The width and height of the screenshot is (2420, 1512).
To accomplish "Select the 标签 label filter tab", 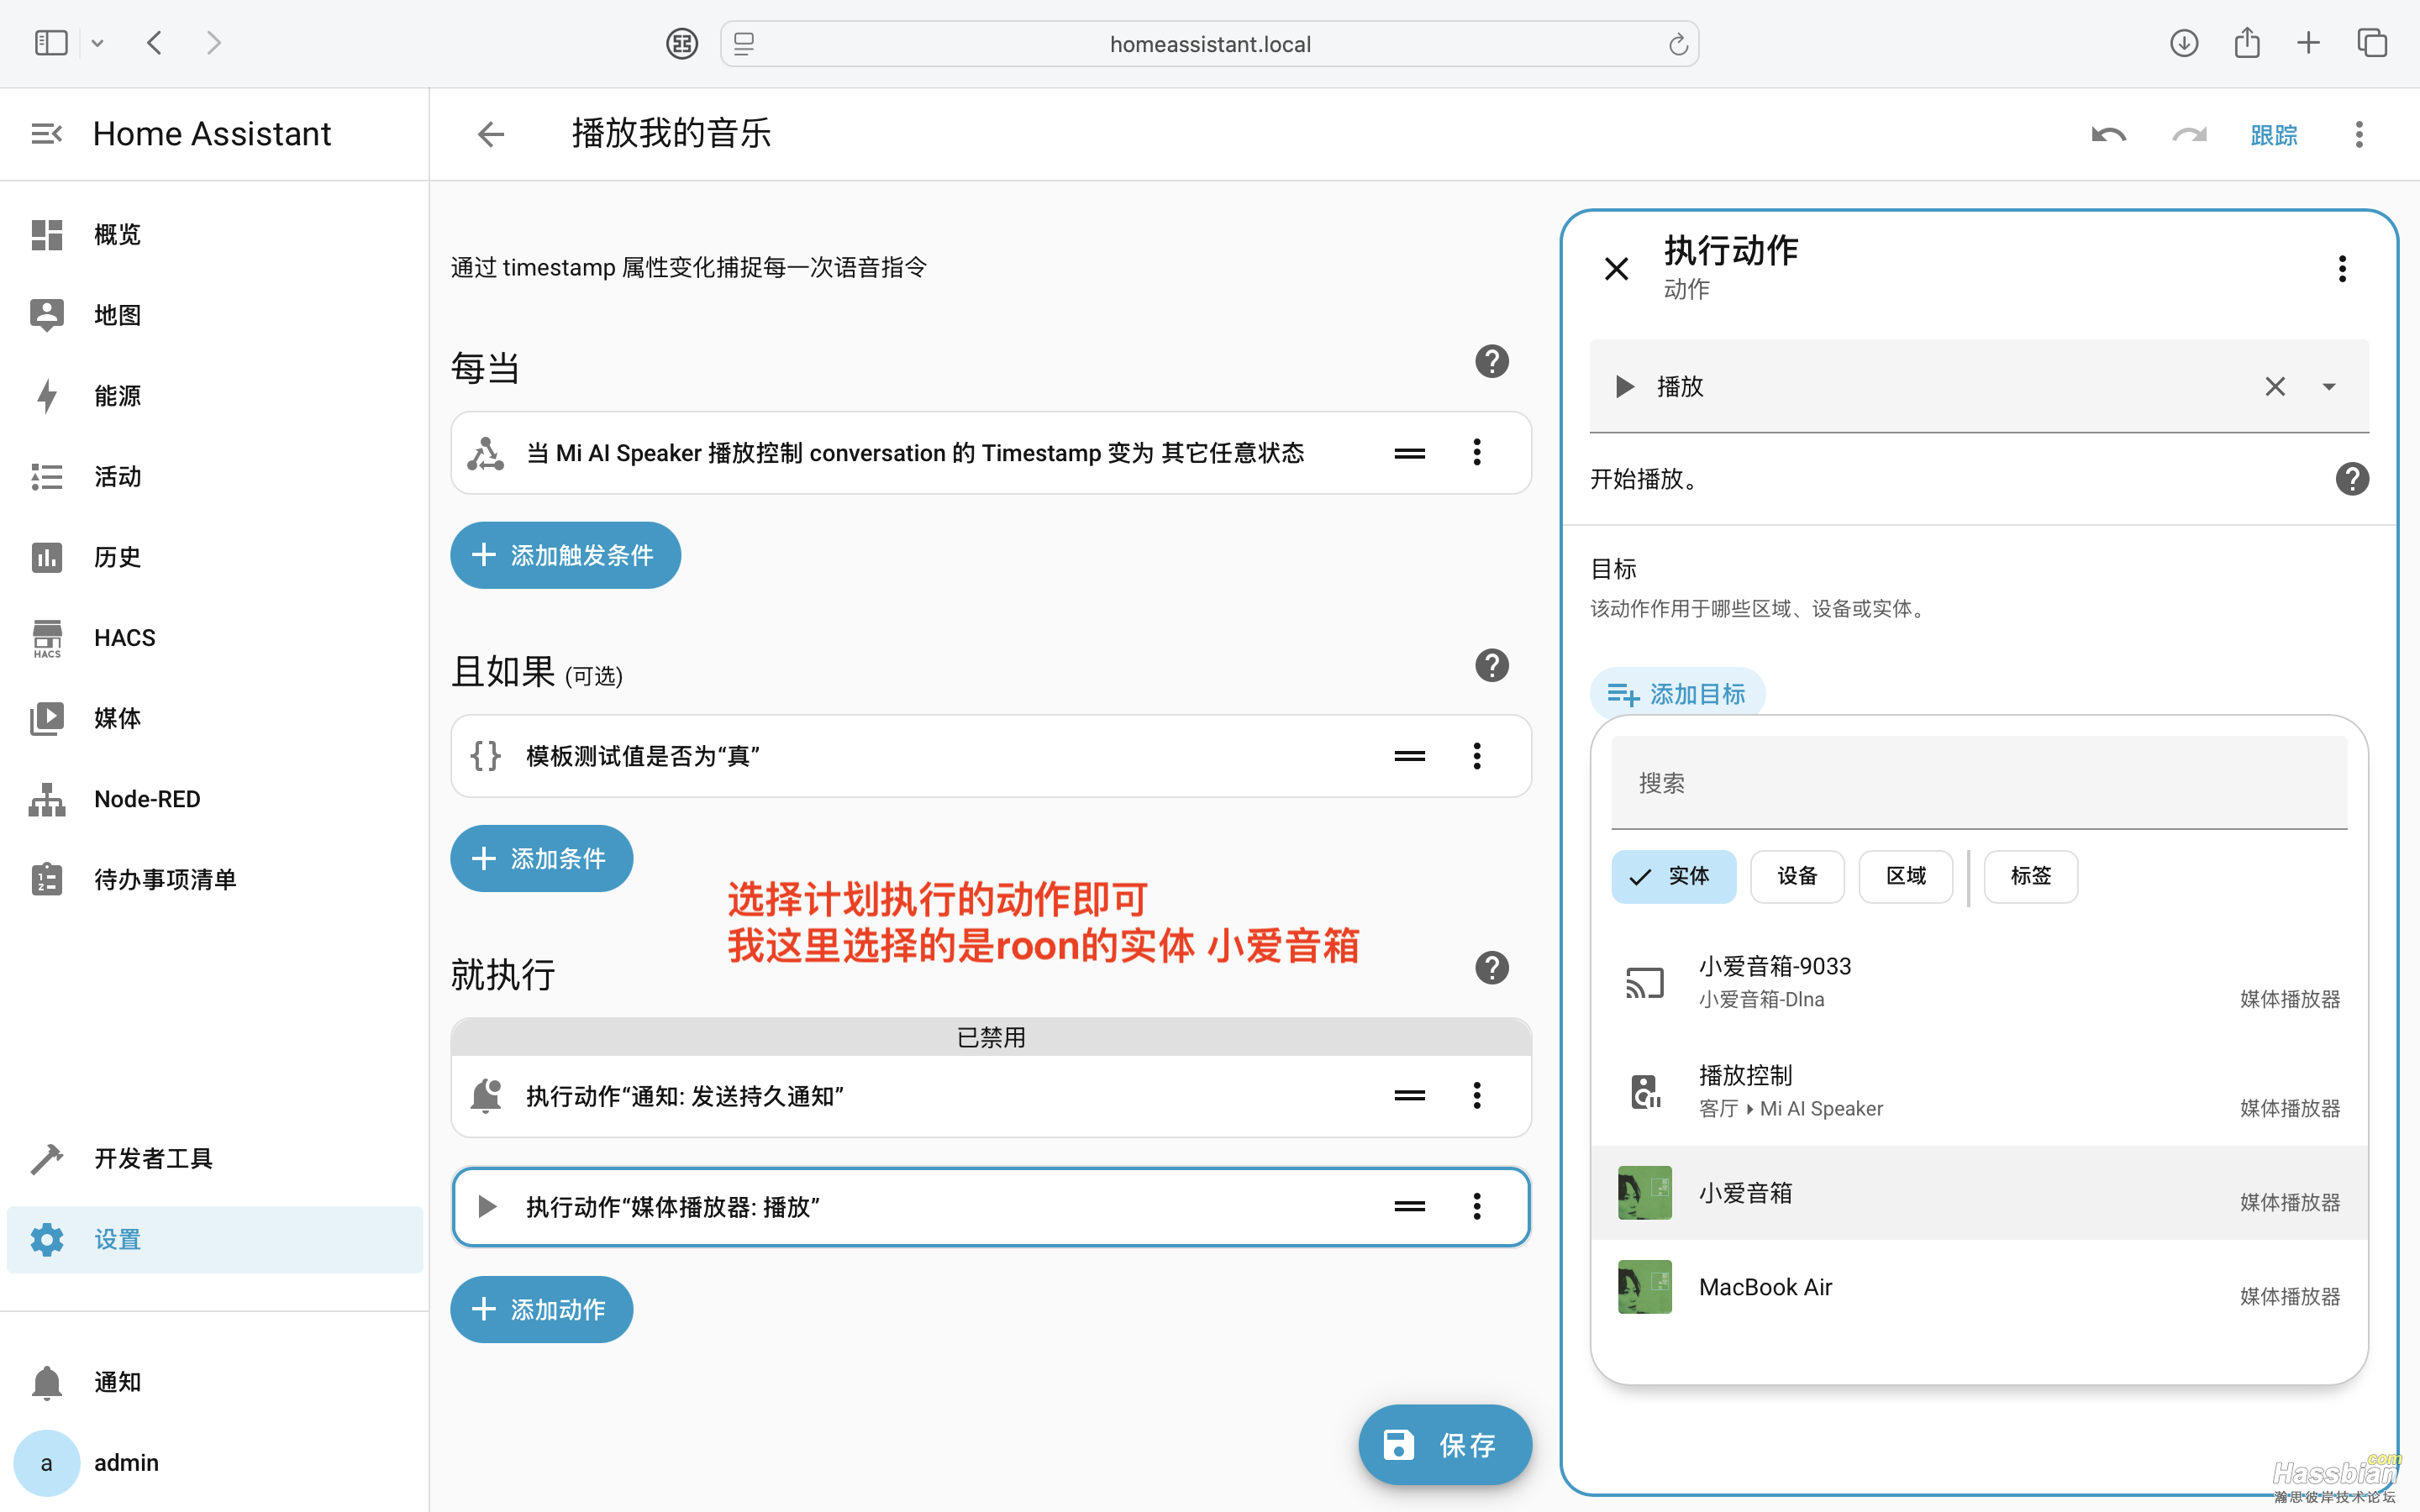I will (2030, 876).
